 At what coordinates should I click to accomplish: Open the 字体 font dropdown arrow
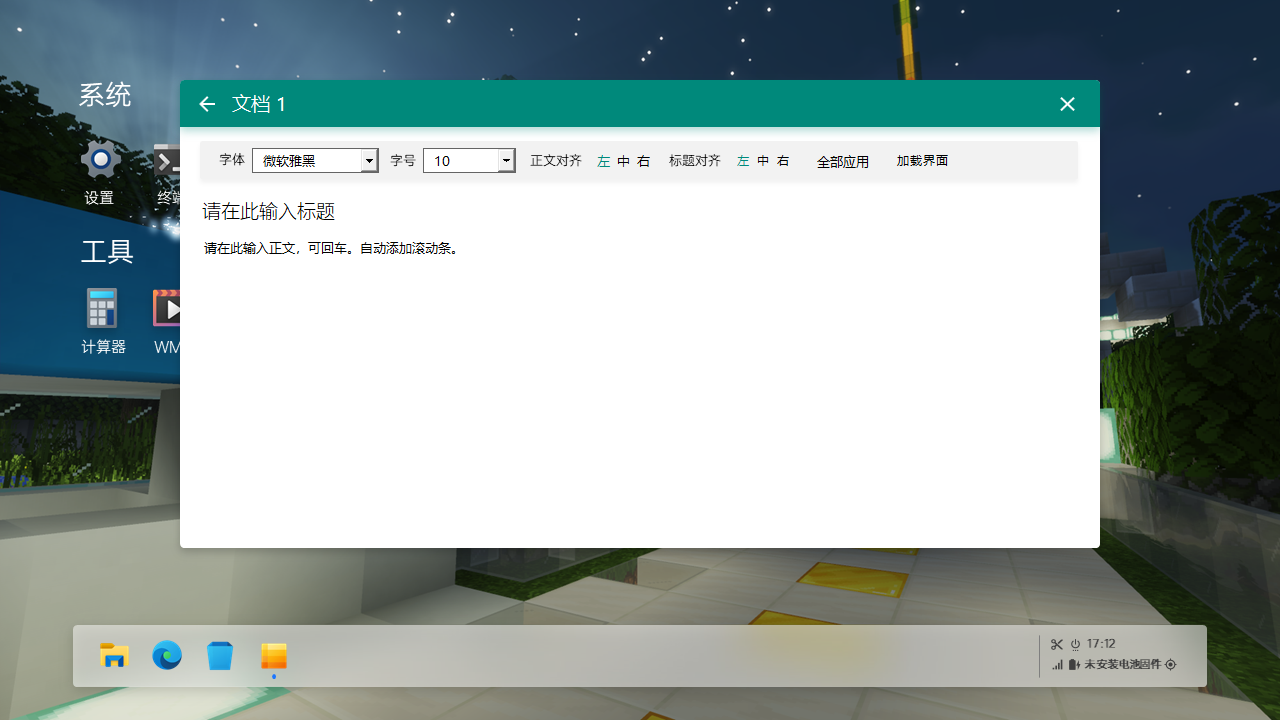pyautogui.click(x=370, y=161)
